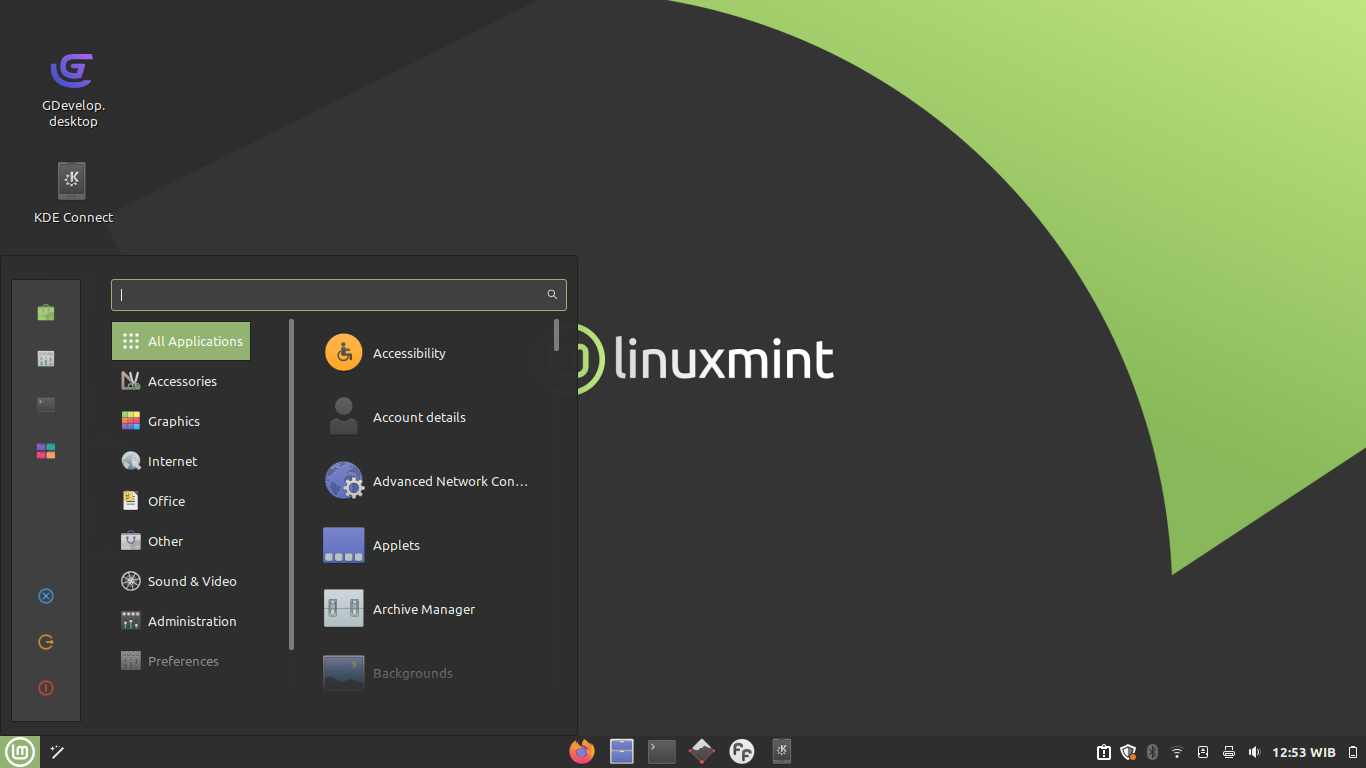Click the battery indicator in tray
The height and width of the screenshot is (768, 1366).
coord(1351,752)
